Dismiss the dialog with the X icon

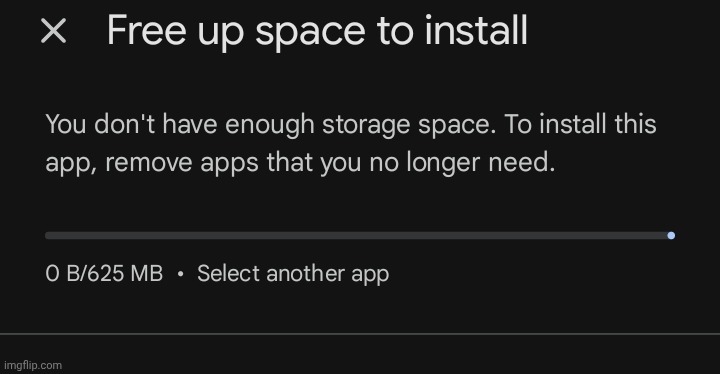tap(53, 31)
